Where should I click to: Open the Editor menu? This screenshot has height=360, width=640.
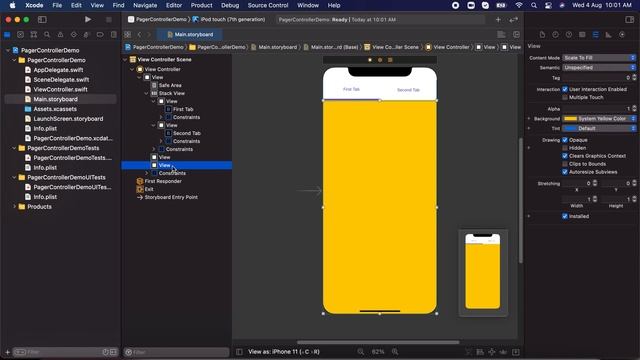click(173, 5)
